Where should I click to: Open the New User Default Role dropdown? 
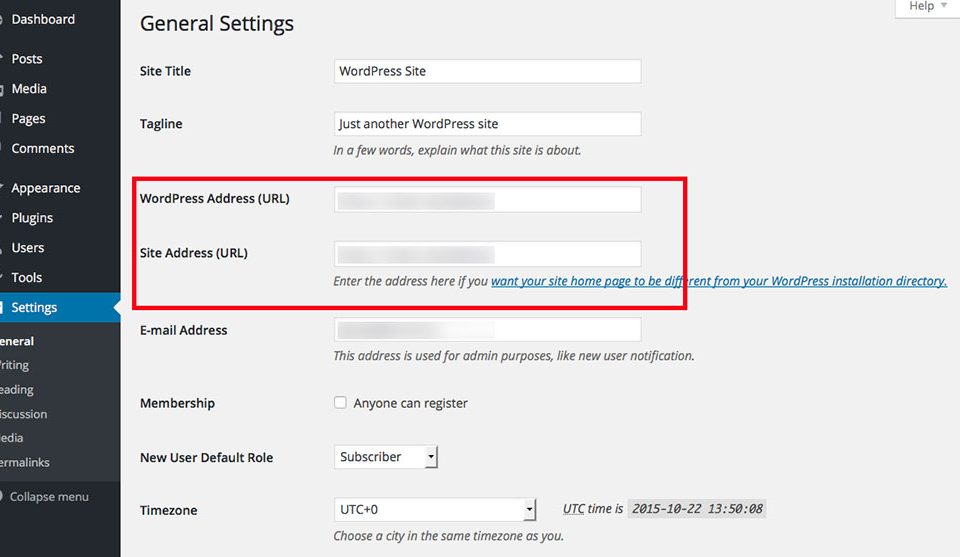[x=386, y=457]
